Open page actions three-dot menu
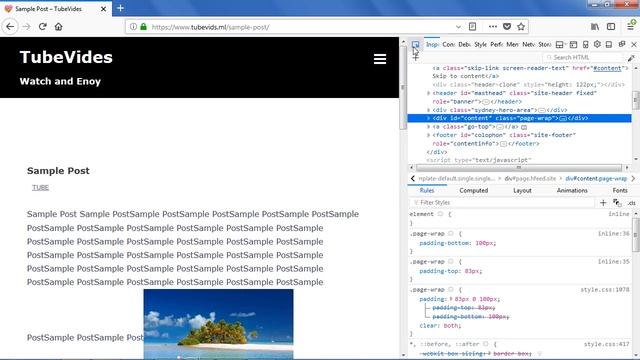The width and height of the screenshot is (640, 360). pos(493,27)
